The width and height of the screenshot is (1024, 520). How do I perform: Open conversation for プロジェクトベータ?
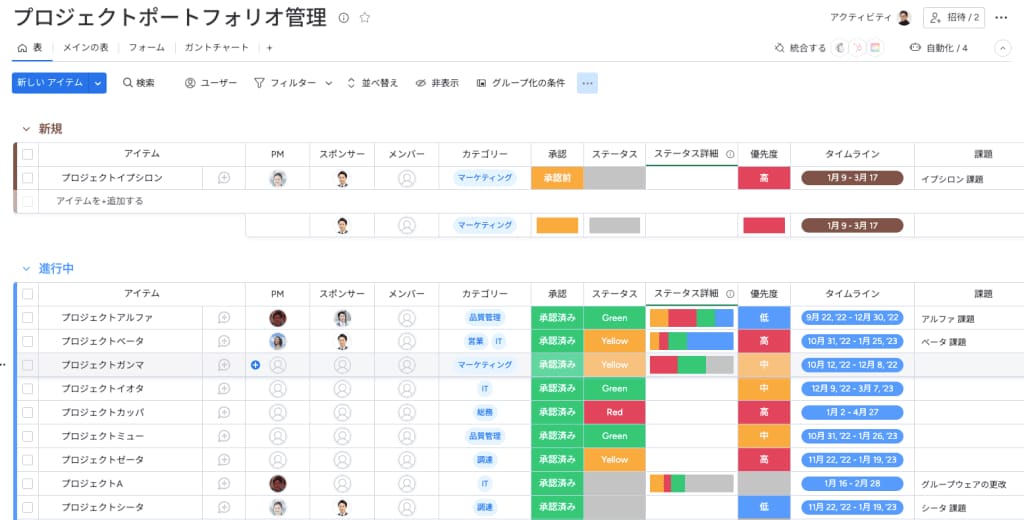tap(224, 341)
